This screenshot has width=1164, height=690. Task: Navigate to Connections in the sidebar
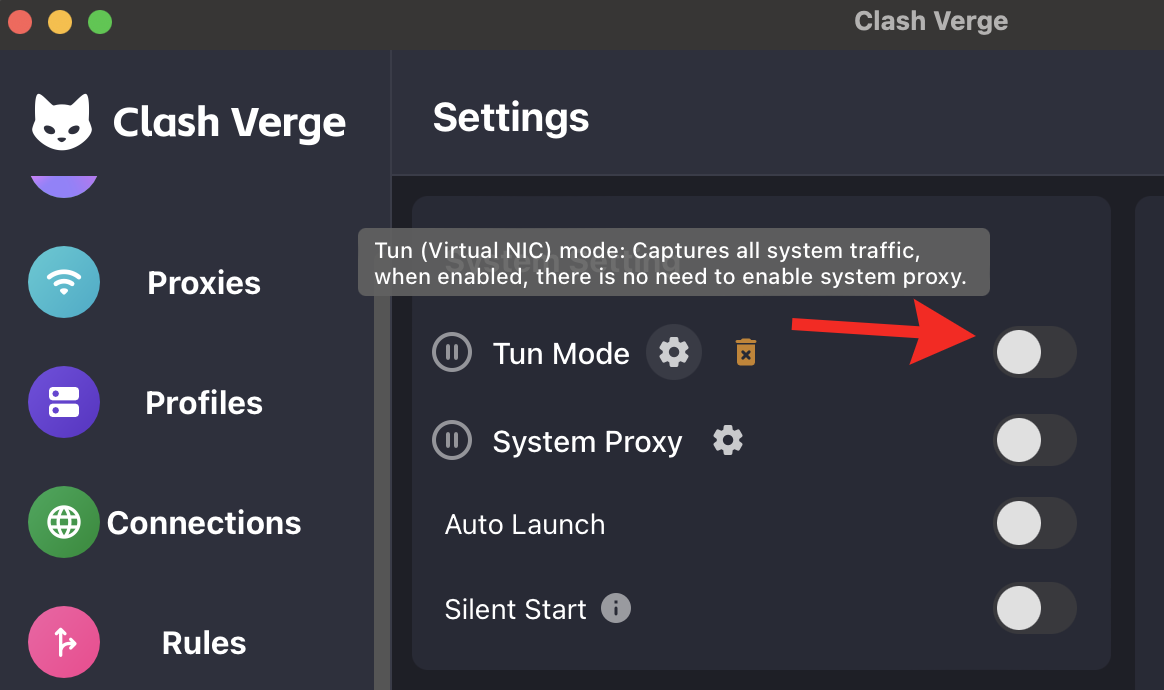coord(203,523)
